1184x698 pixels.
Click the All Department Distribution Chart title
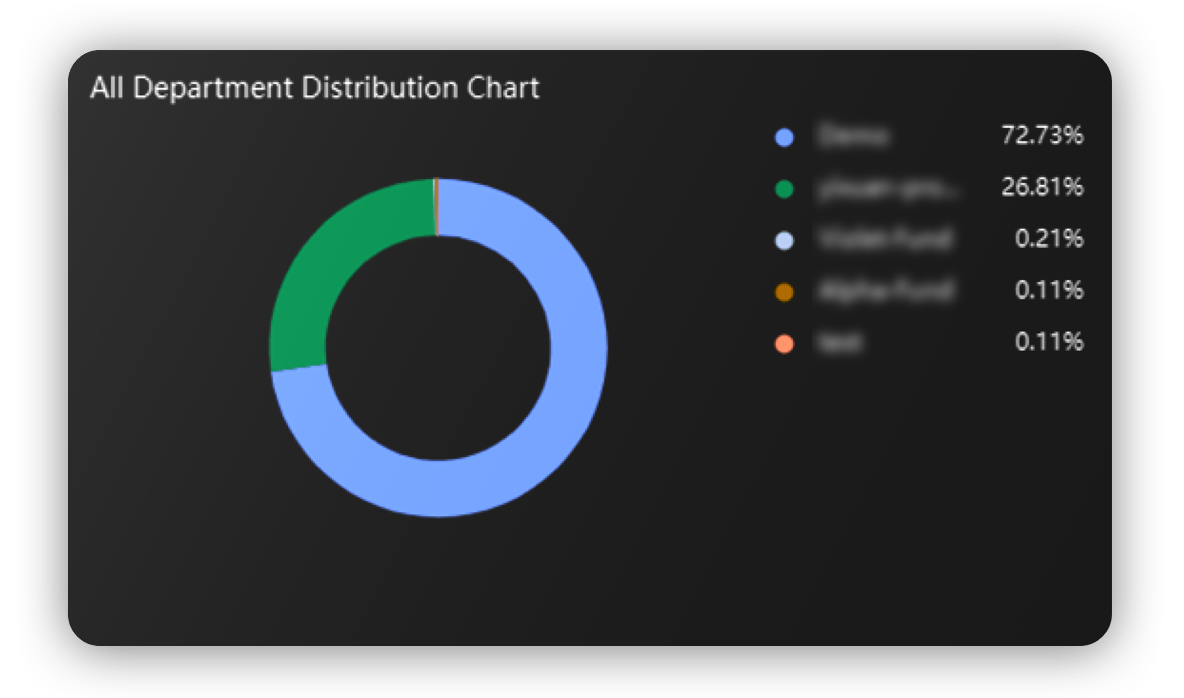314,88
